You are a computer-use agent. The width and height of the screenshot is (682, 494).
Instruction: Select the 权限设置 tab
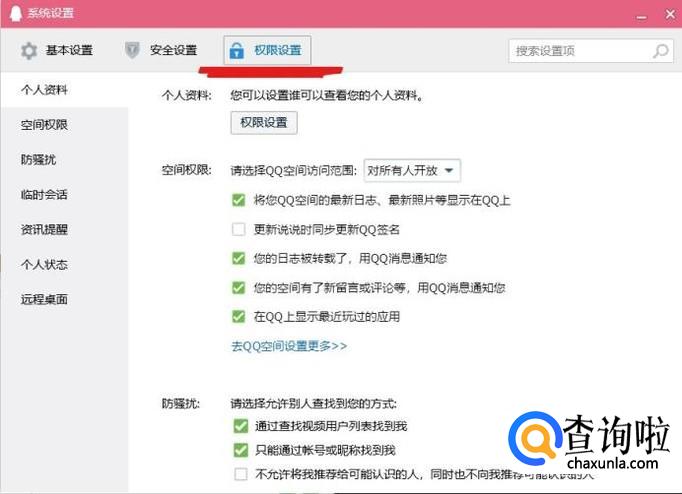[267, 50]
